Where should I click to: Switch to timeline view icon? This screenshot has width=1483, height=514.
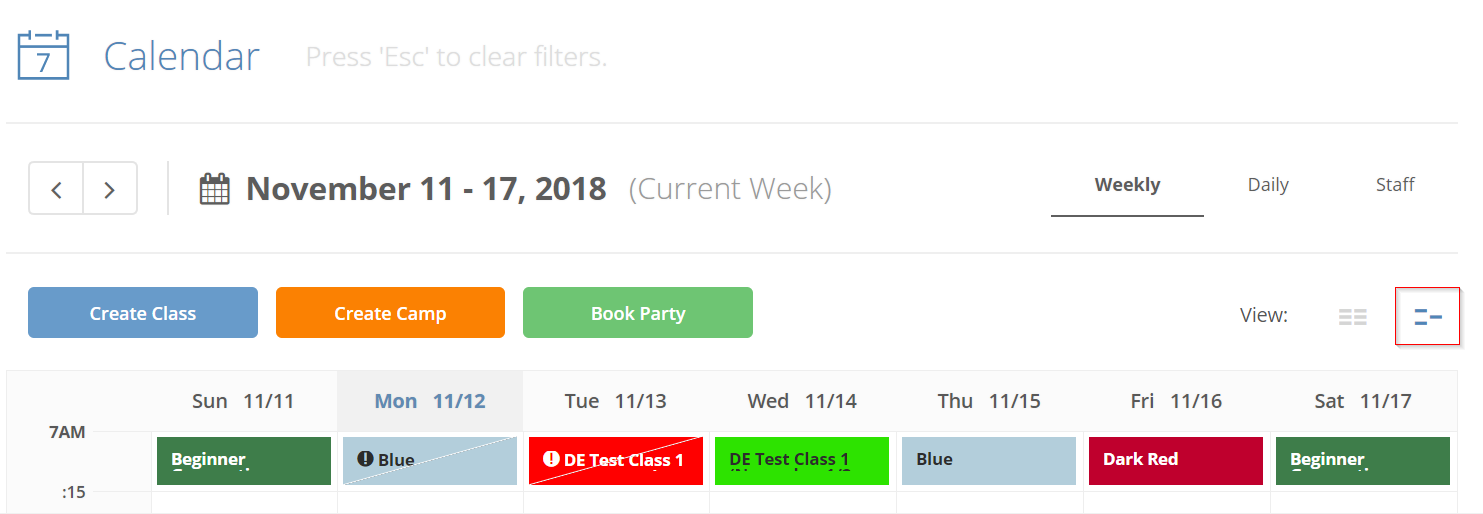click(1428, 317)
